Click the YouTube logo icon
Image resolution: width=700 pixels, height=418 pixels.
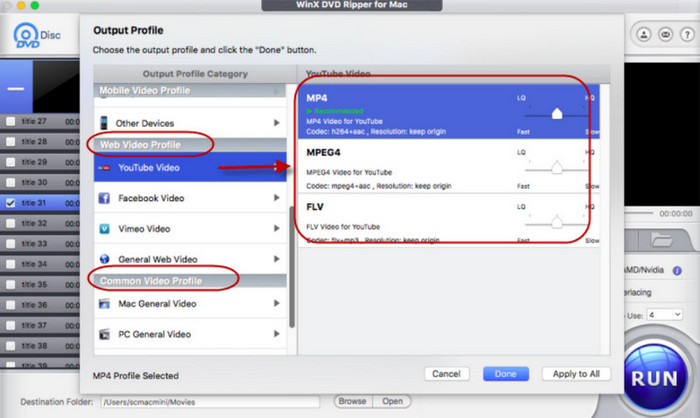coord(104,168)
